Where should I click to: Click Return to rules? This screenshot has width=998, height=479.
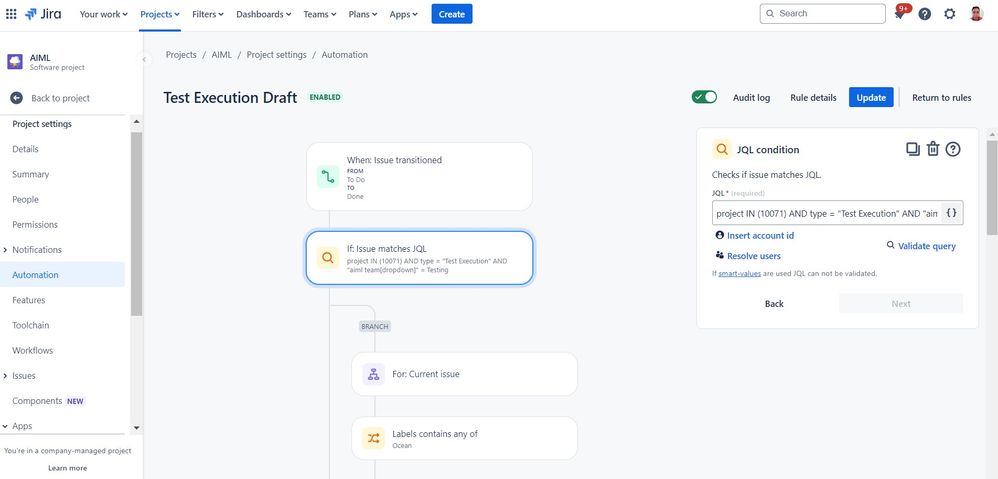pos(941,97)
